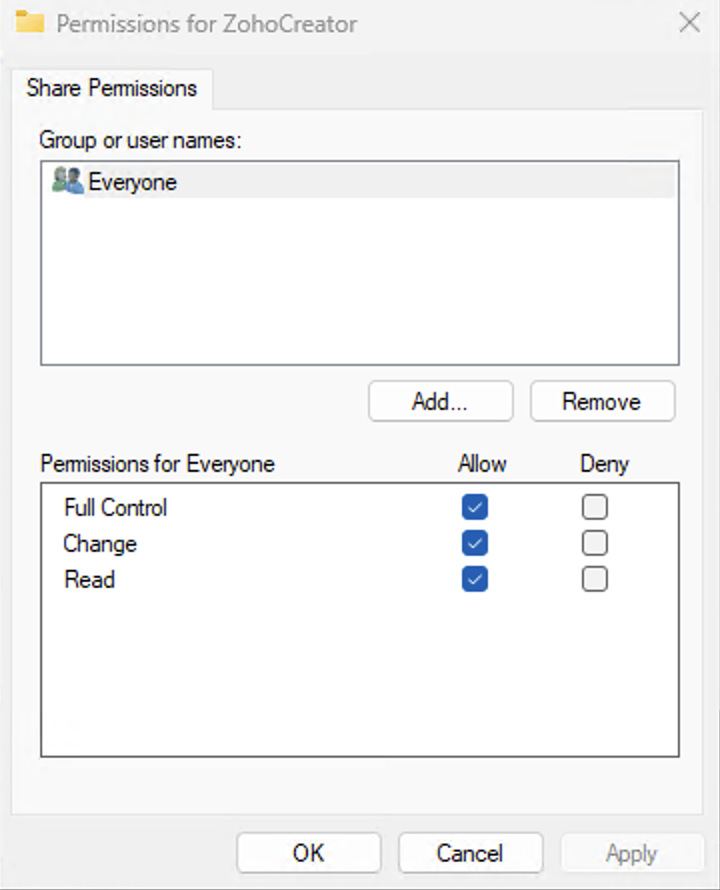Click the Full Control permission label

pyautogui.click(x=116, y=508)
